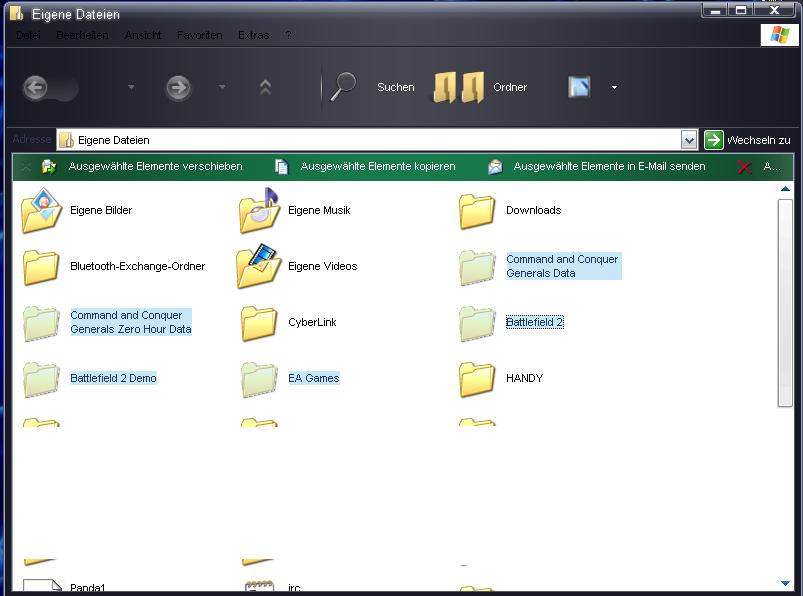Click the view mode (Ansichten) icon

coord(579,87)
